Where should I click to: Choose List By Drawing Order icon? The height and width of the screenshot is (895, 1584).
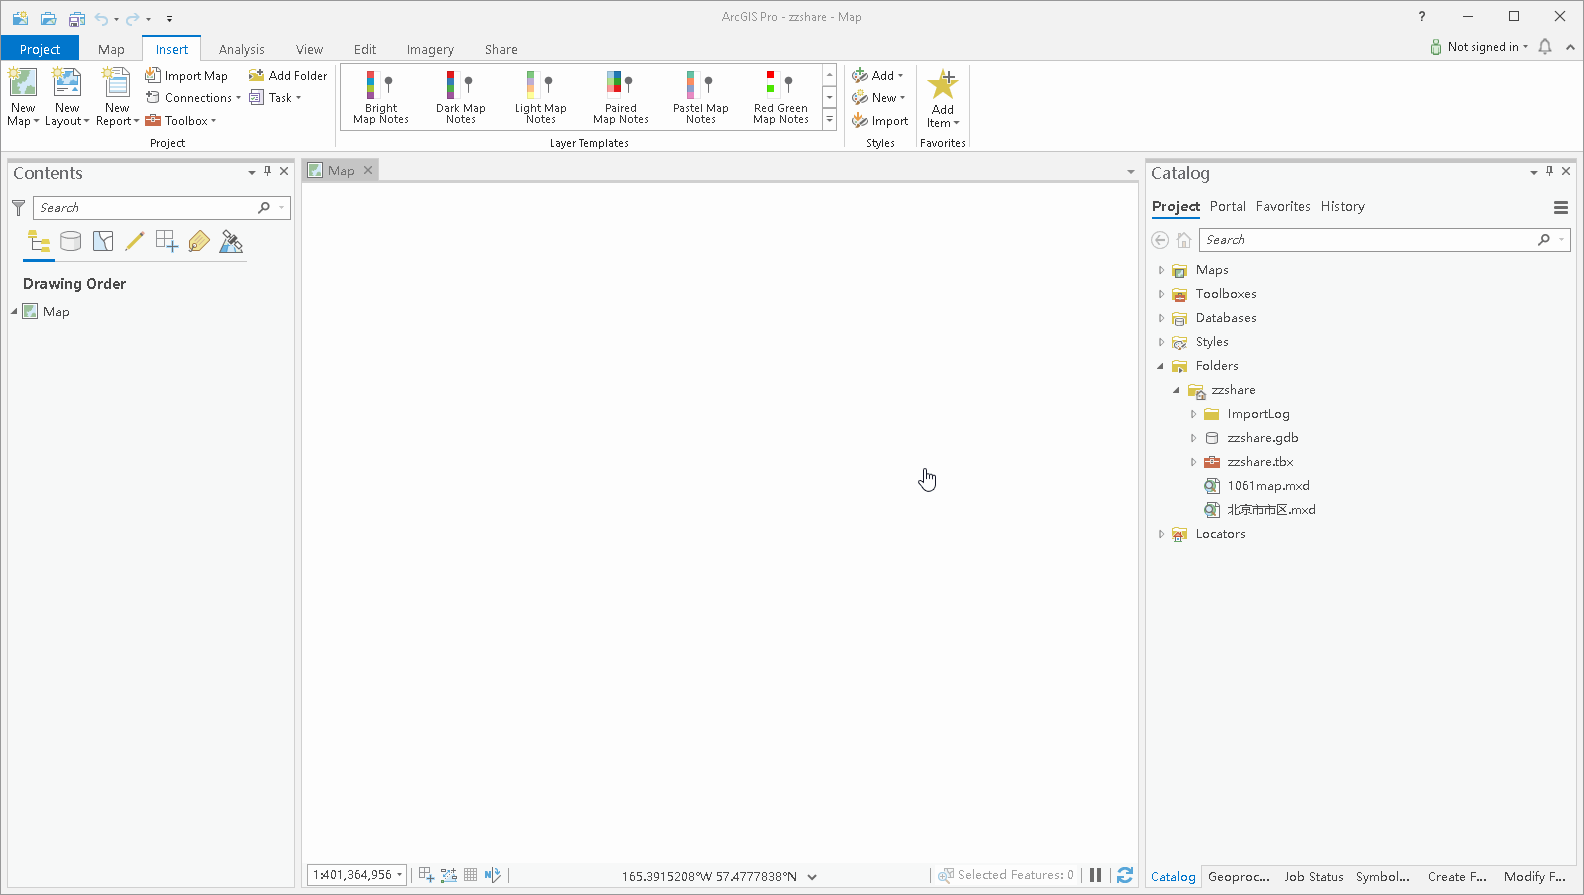click(39, 241)
